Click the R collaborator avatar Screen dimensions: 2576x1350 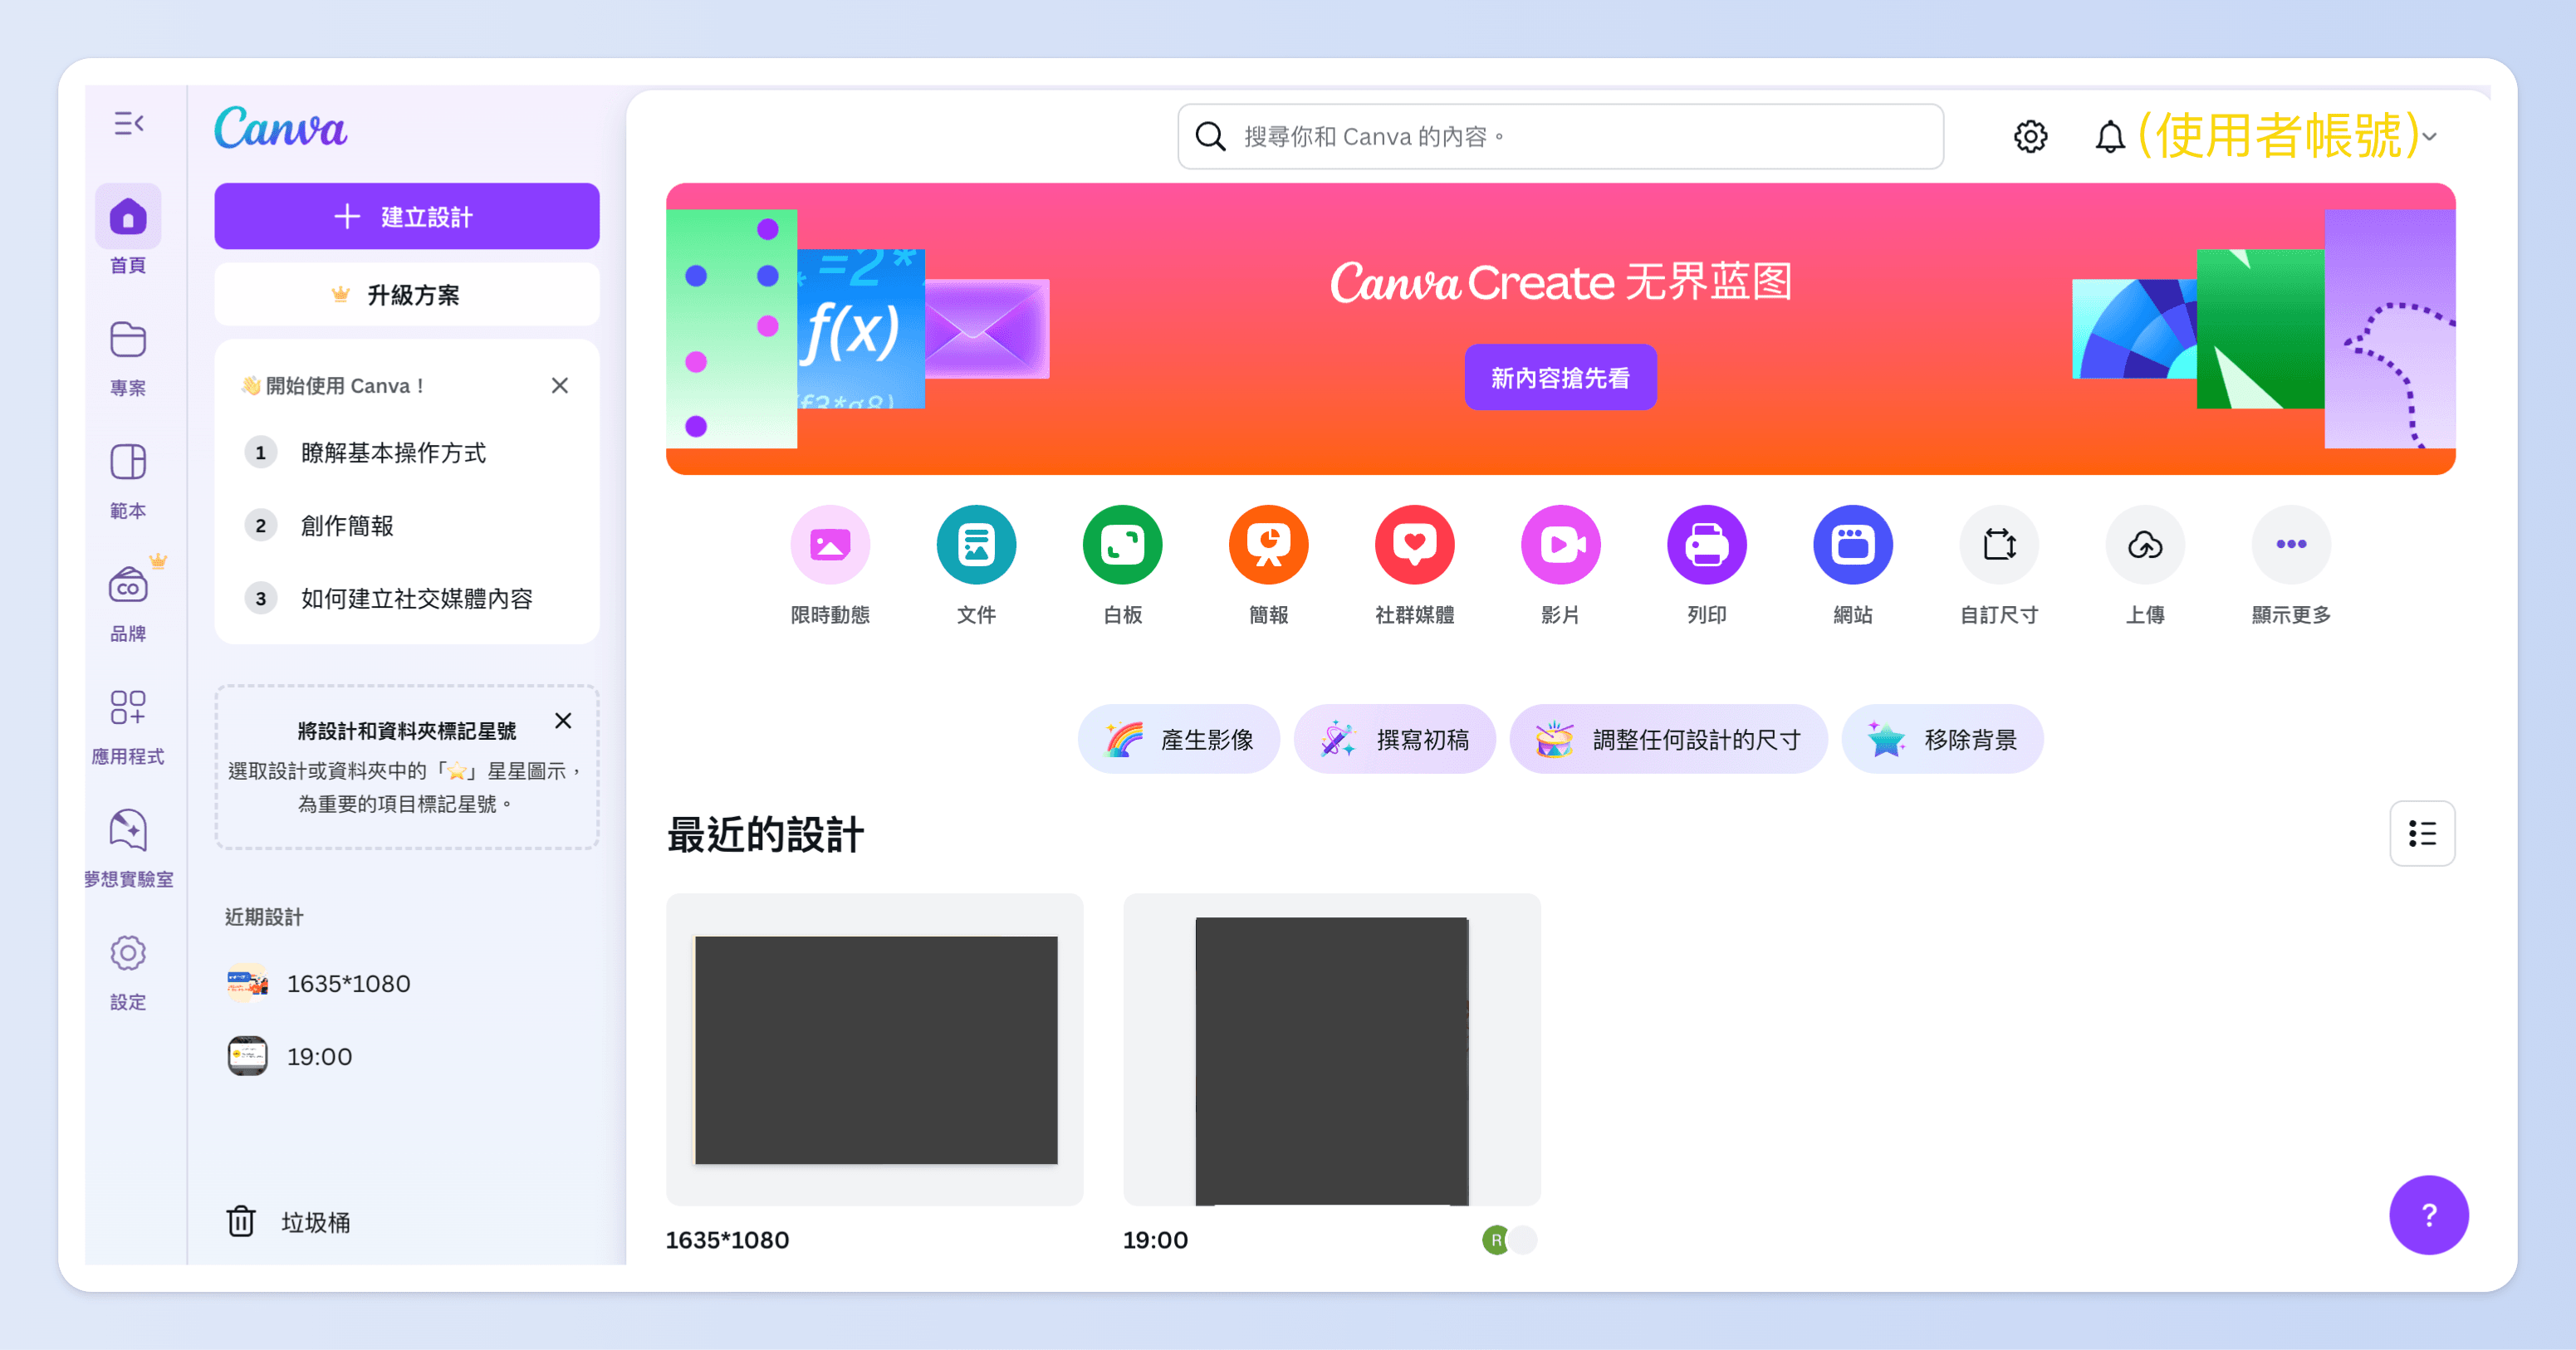click(x=1496, y=1240)
